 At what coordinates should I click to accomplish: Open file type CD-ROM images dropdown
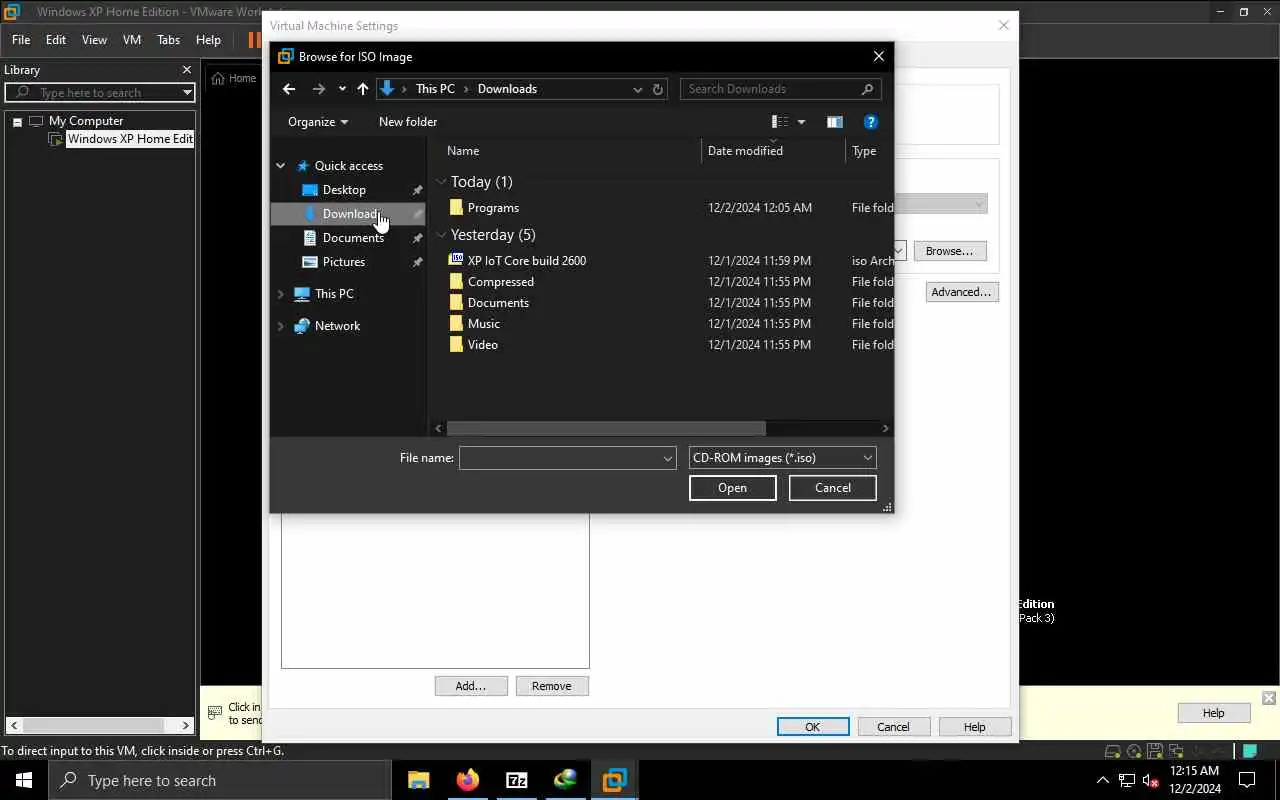tap(867, 458)
